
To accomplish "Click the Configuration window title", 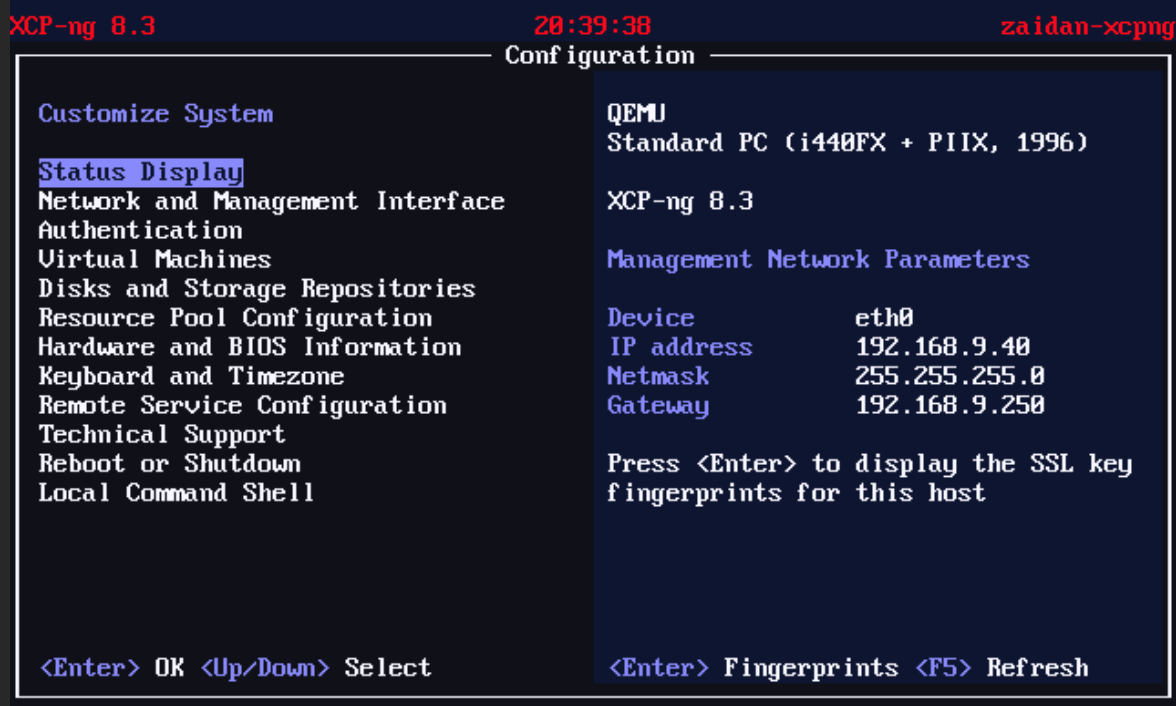I will tap(600, 56).
